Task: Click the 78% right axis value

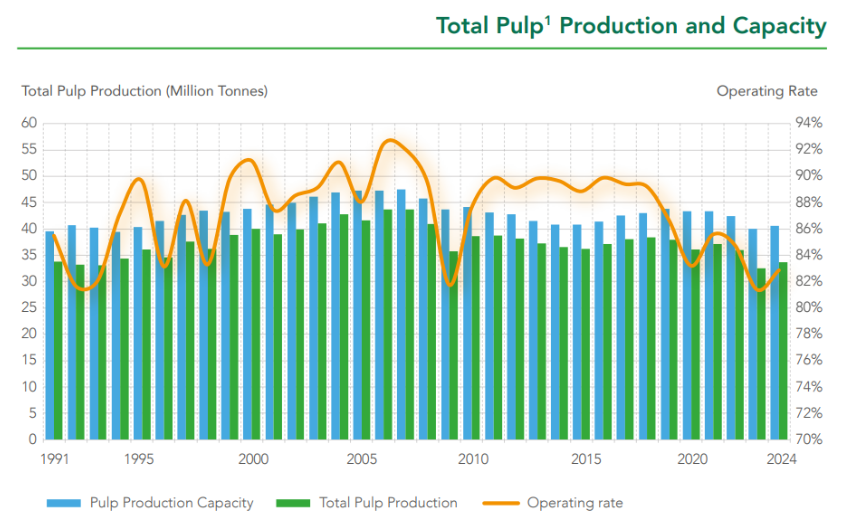Action: tap(809, 333)
